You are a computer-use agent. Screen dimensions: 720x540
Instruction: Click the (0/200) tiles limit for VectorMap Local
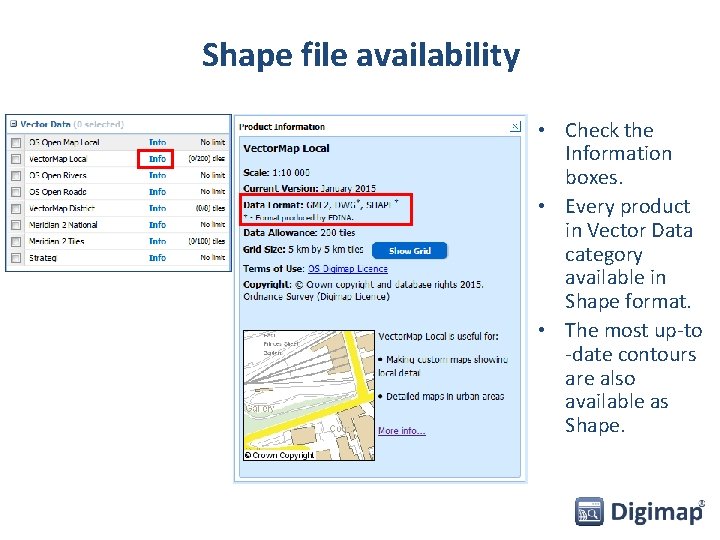coord(207,159)
